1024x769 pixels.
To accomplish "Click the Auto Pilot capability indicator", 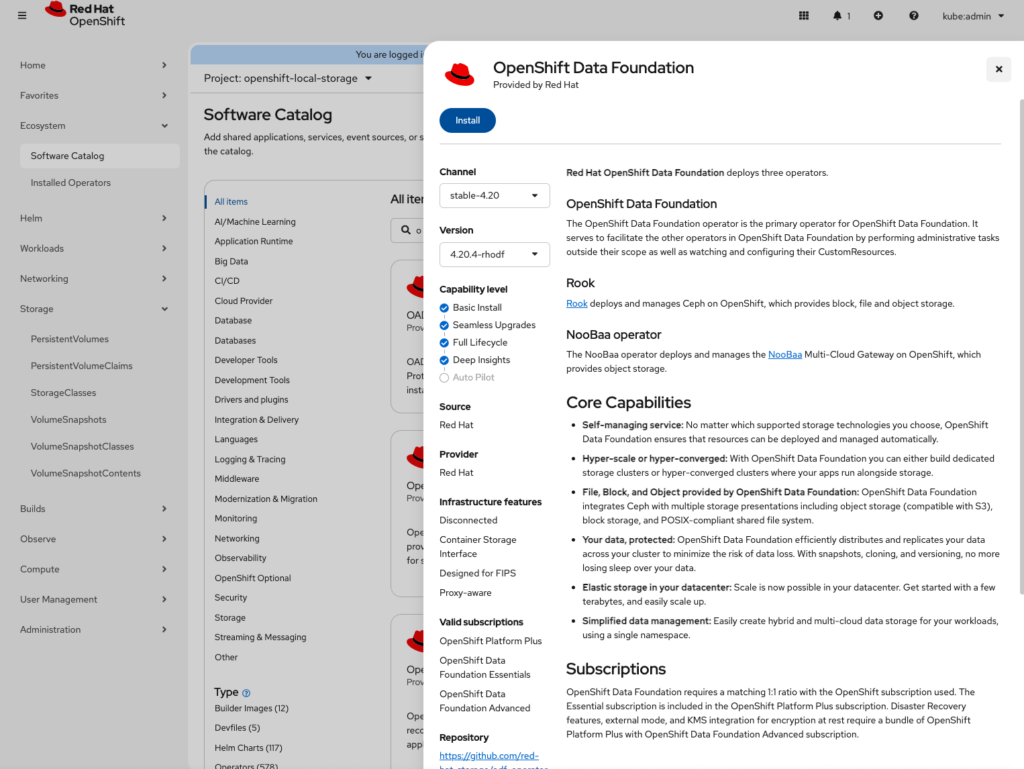I will tap(445, 378).
